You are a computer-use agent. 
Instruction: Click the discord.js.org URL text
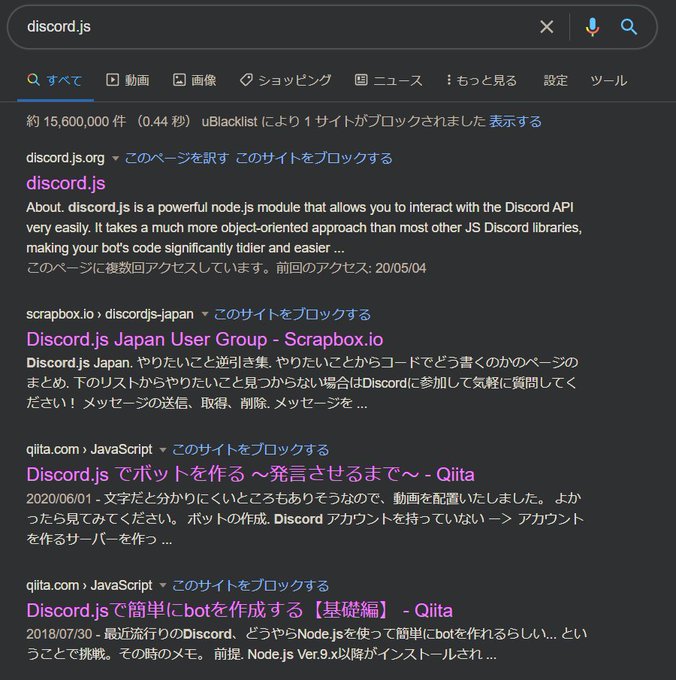[x=65, y=158]
